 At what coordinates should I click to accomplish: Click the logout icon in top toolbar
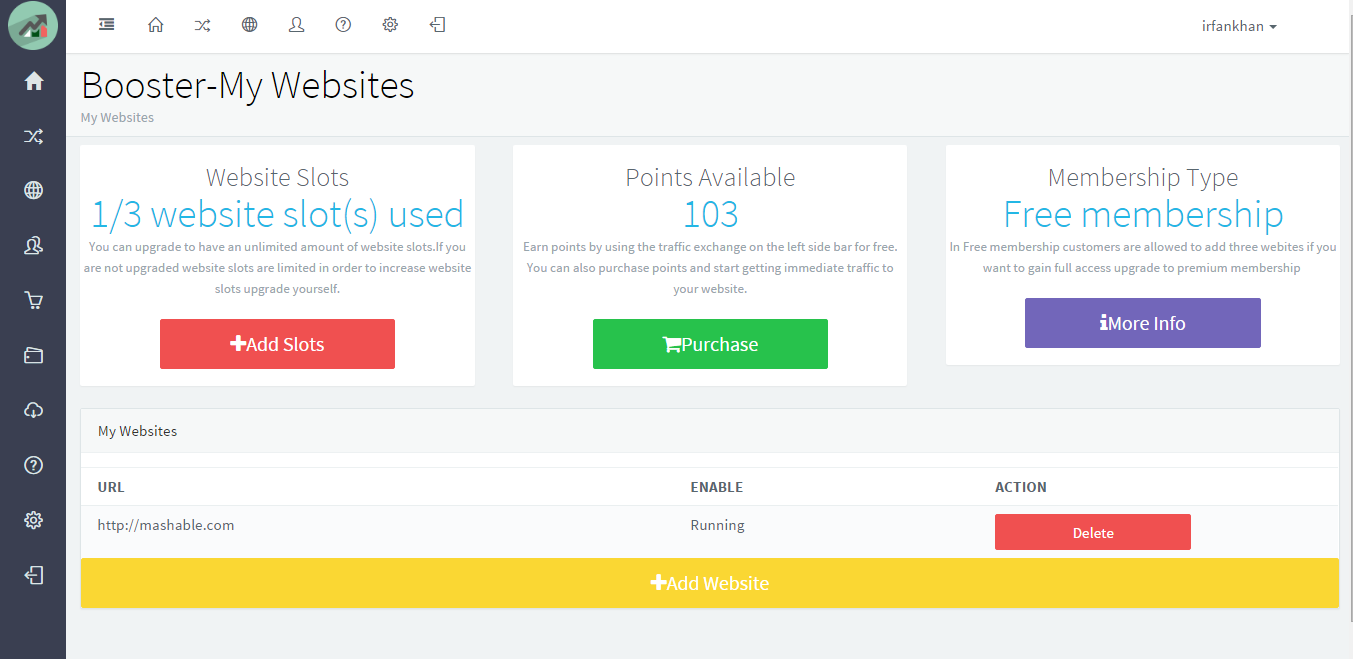tap(437, 25)
